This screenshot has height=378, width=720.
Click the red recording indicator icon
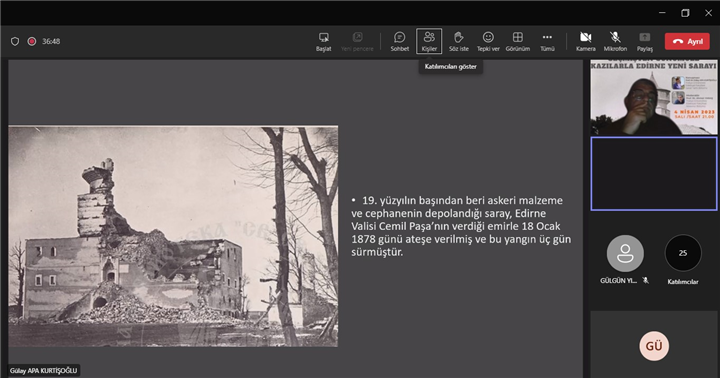coord(32,41)
